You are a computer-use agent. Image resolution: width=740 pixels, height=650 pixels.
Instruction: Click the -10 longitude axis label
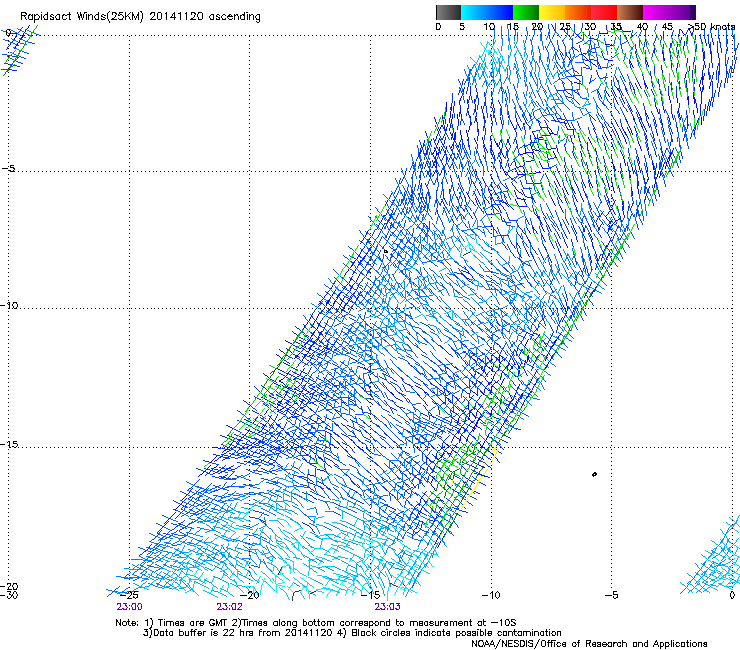pyautogui.click(x=491, y=595)
